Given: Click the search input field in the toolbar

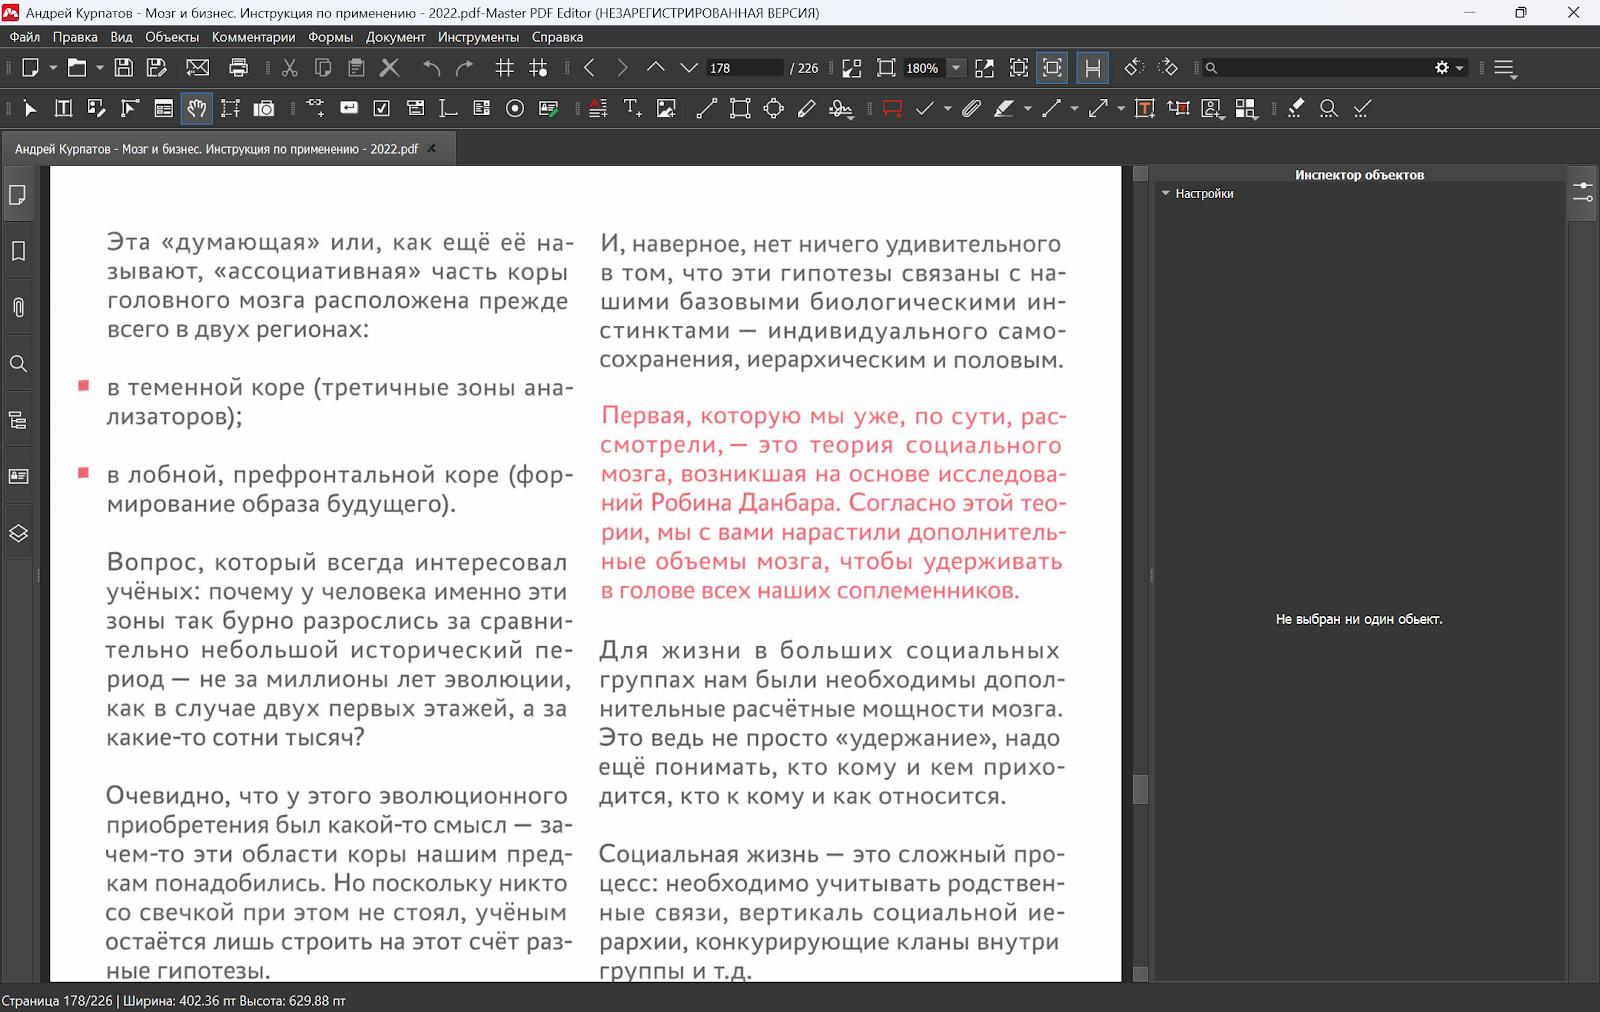Looking at the screenshot, I should point(1325,68).
